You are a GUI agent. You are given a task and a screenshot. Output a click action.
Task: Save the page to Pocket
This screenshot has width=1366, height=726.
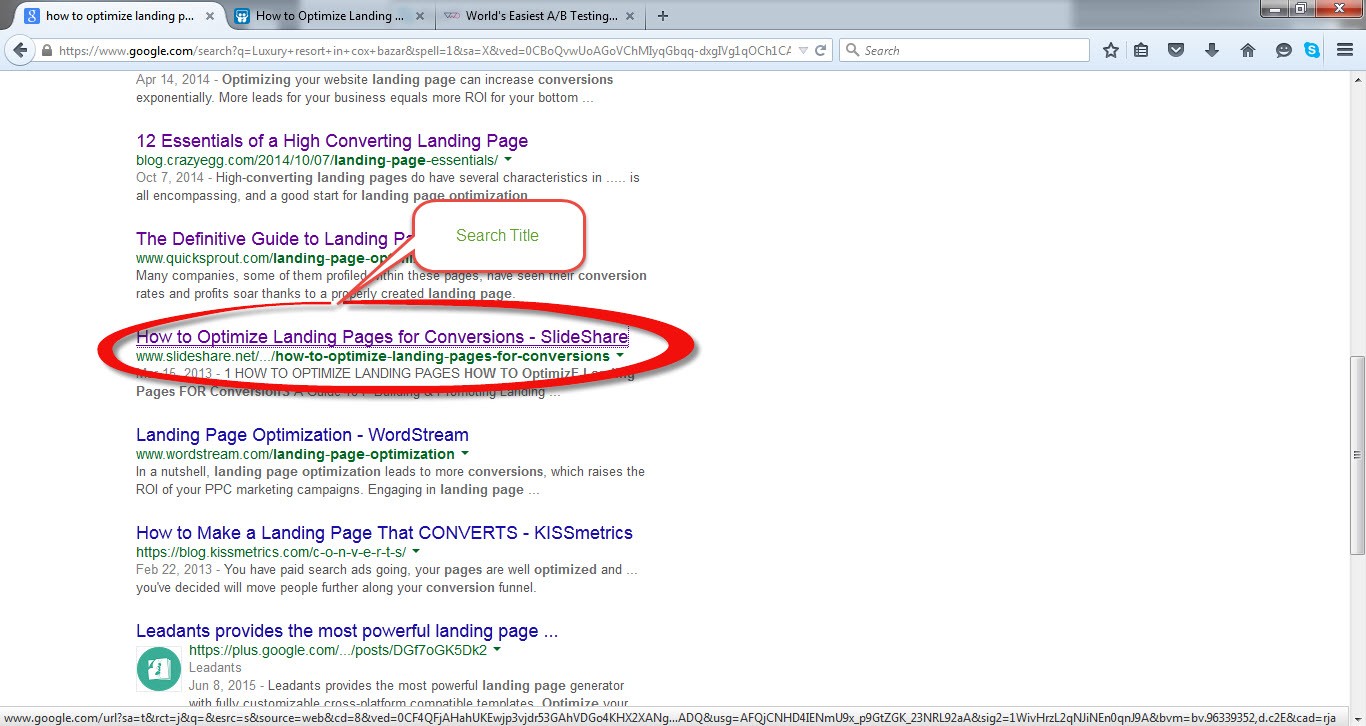(1177, 50)
